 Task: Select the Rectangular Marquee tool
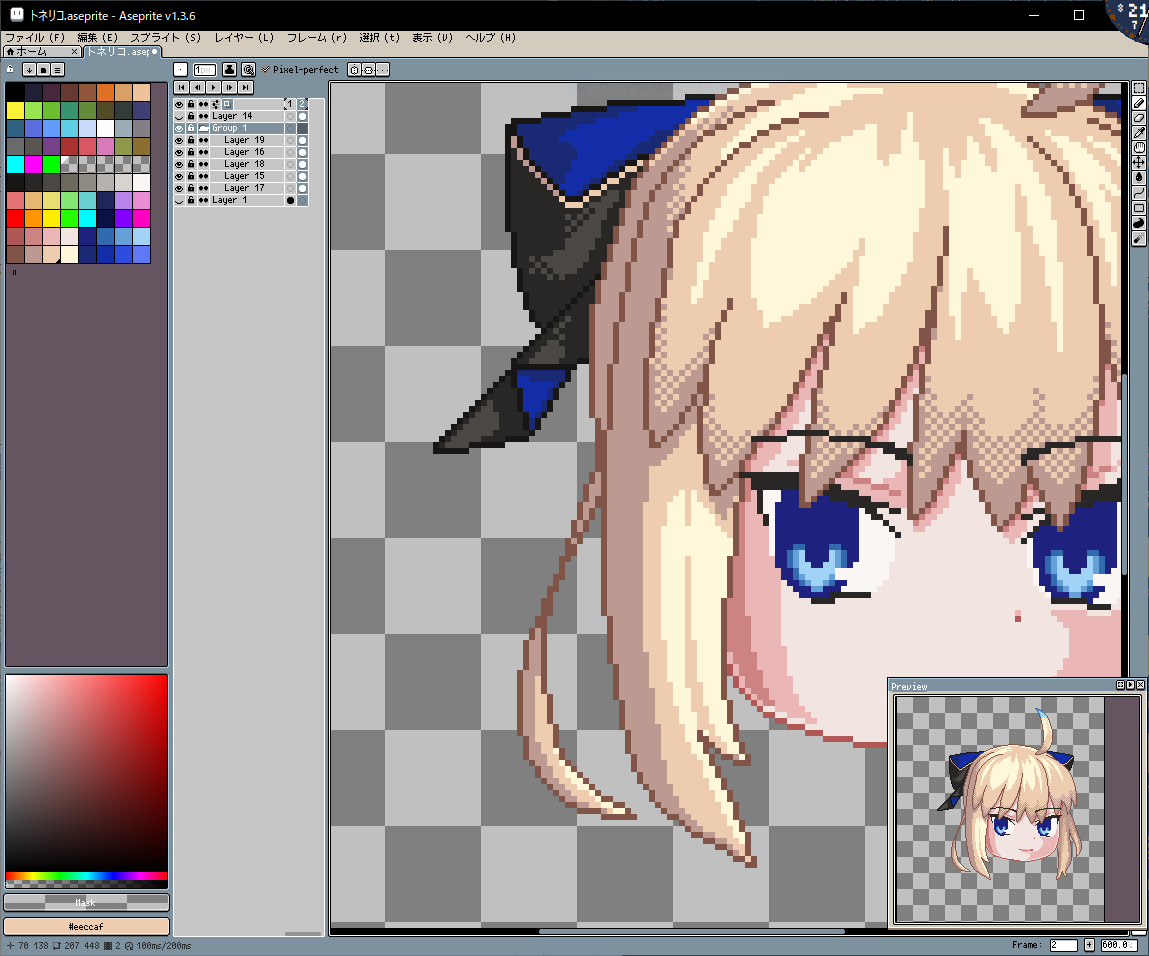click(x=1139, y=88)
